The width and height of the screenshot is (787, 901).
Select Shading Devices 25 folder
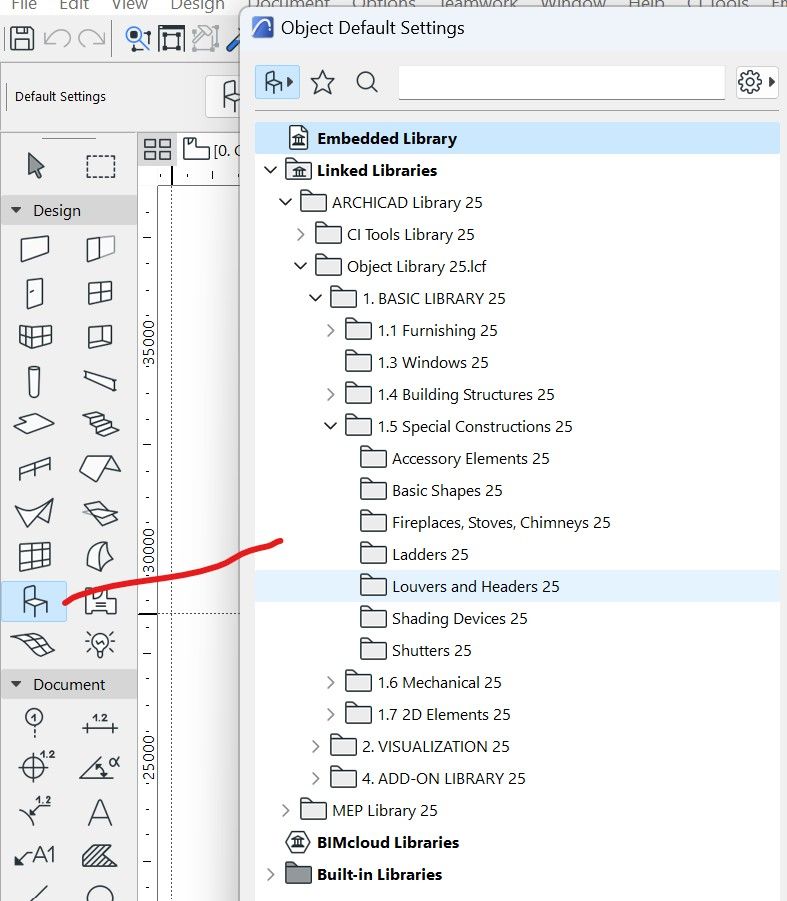tap(443, 618)
